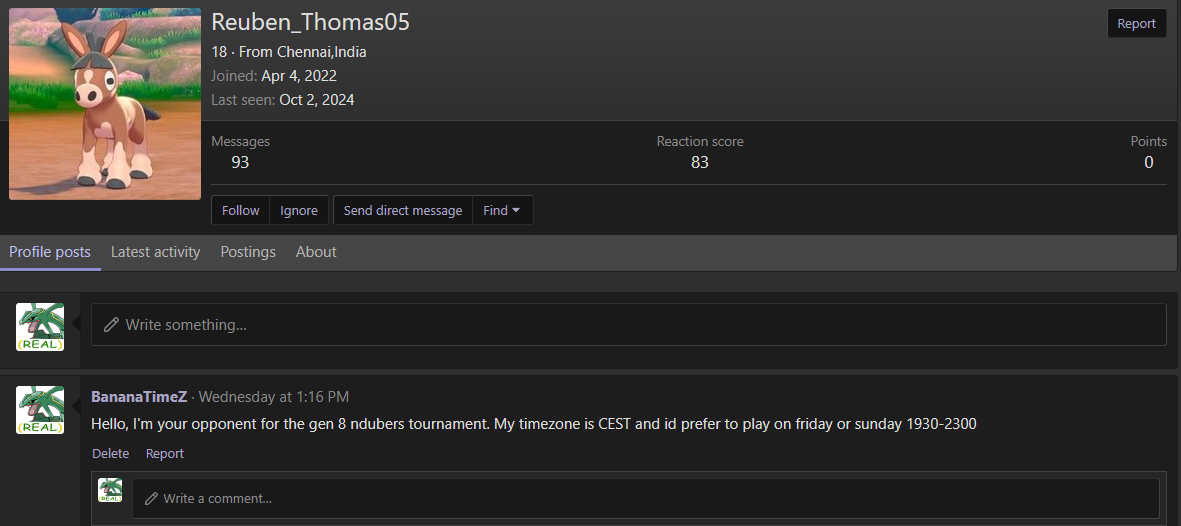Click into the Write a comment field
Image resolution: width=1181 pixels, height=526 pixels.
click(x=650, y=498)
